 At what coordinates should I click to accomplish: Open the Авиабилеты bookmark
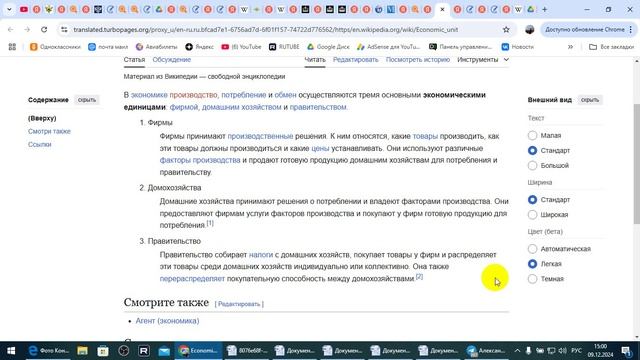(x=157, y=47)
